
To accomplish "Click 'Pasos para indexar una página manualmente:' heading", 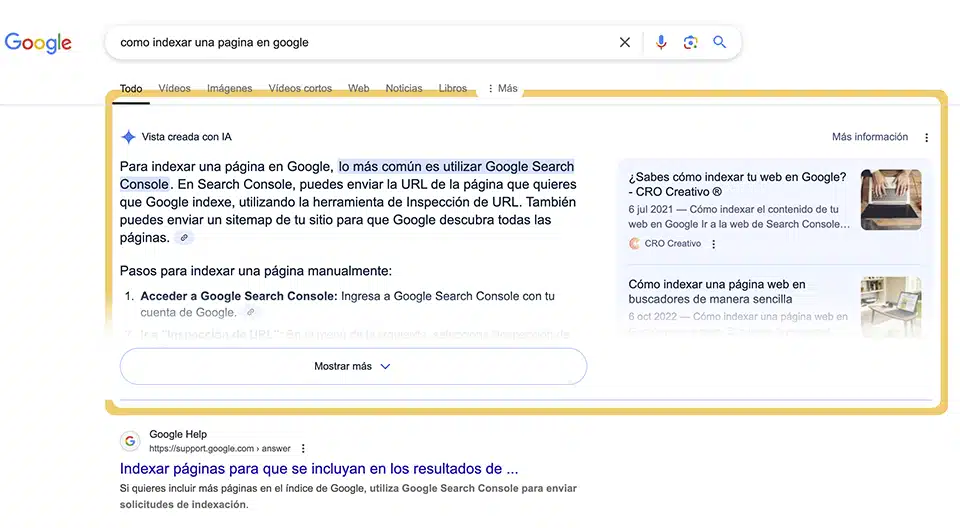I will pyautogui.click(x=256, y=271).
